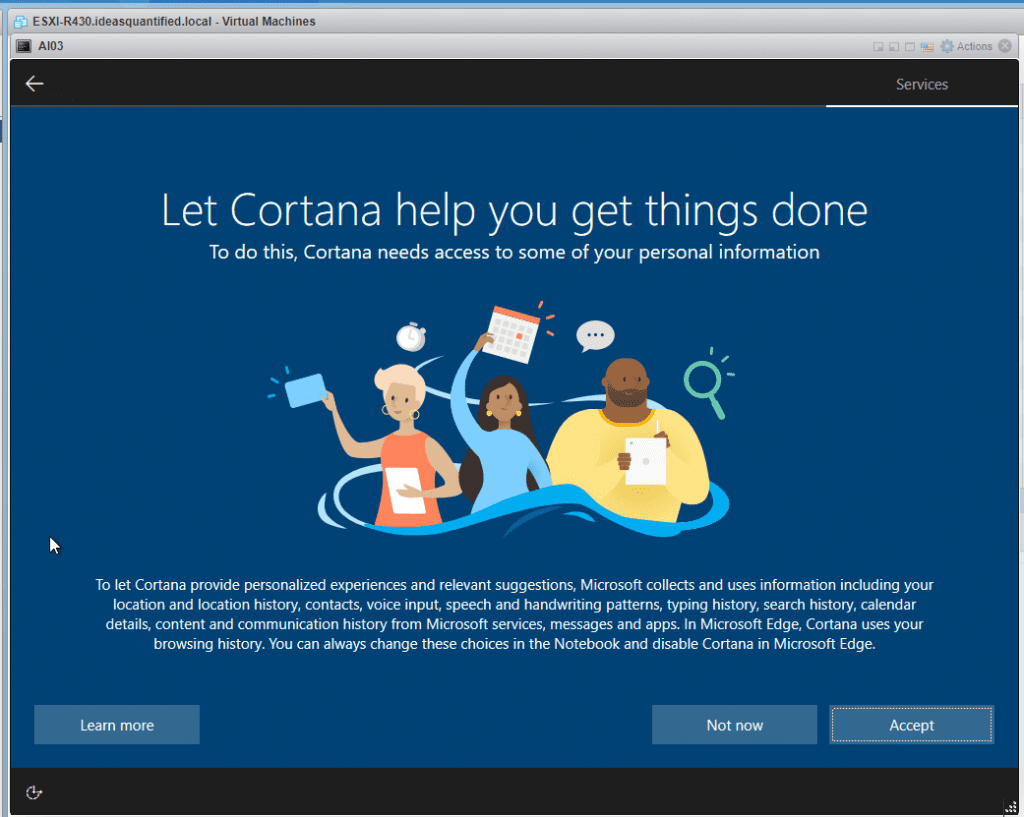1024x817 pixels.
Task: Click the AI03 console monitor icon
Action: pos(24,46)
